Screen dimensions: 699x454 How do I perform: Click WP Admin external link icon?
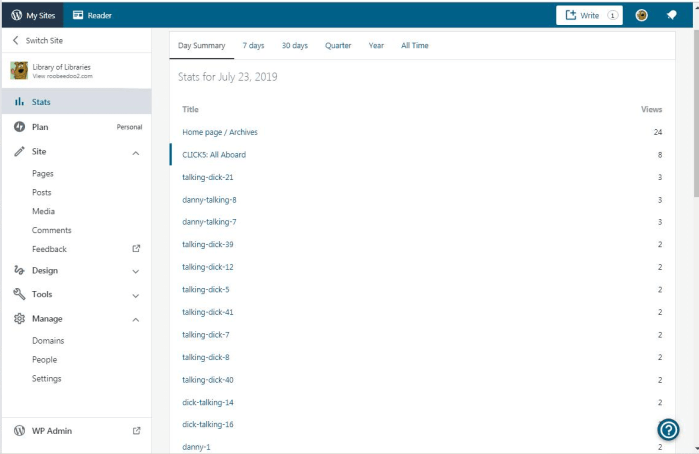[136, 430]
